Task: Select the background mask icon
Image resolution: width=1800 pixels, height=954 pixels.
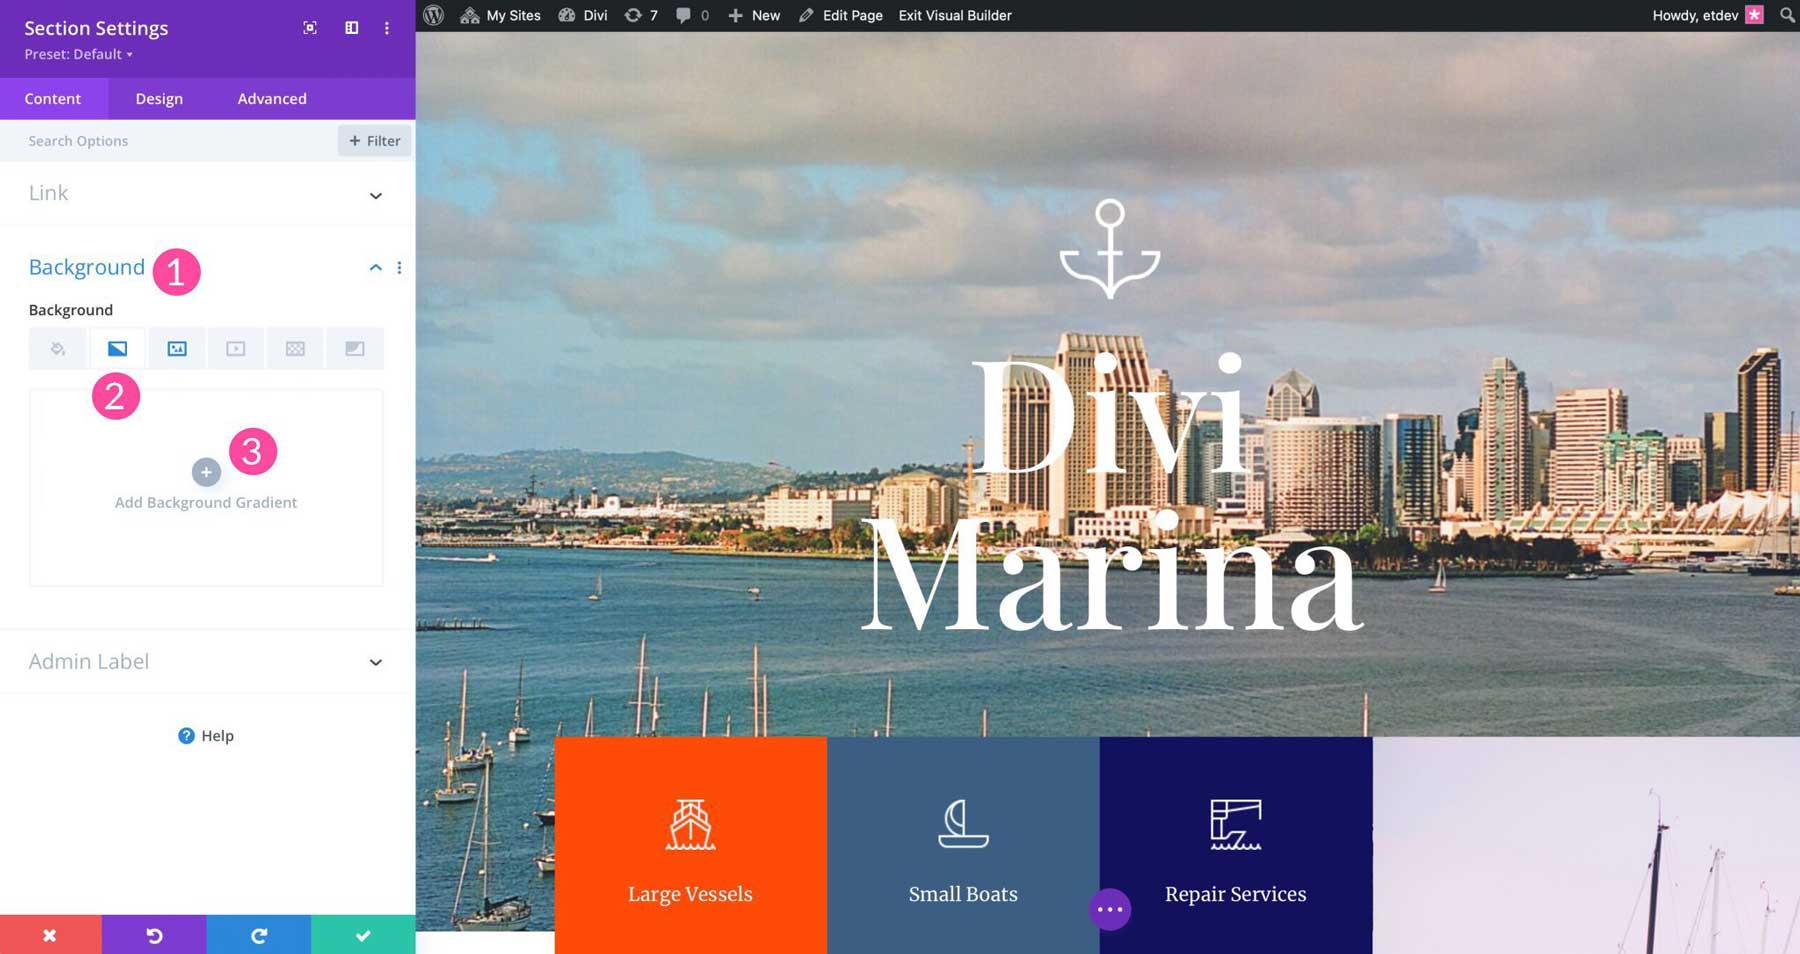Action: point(355,348)
